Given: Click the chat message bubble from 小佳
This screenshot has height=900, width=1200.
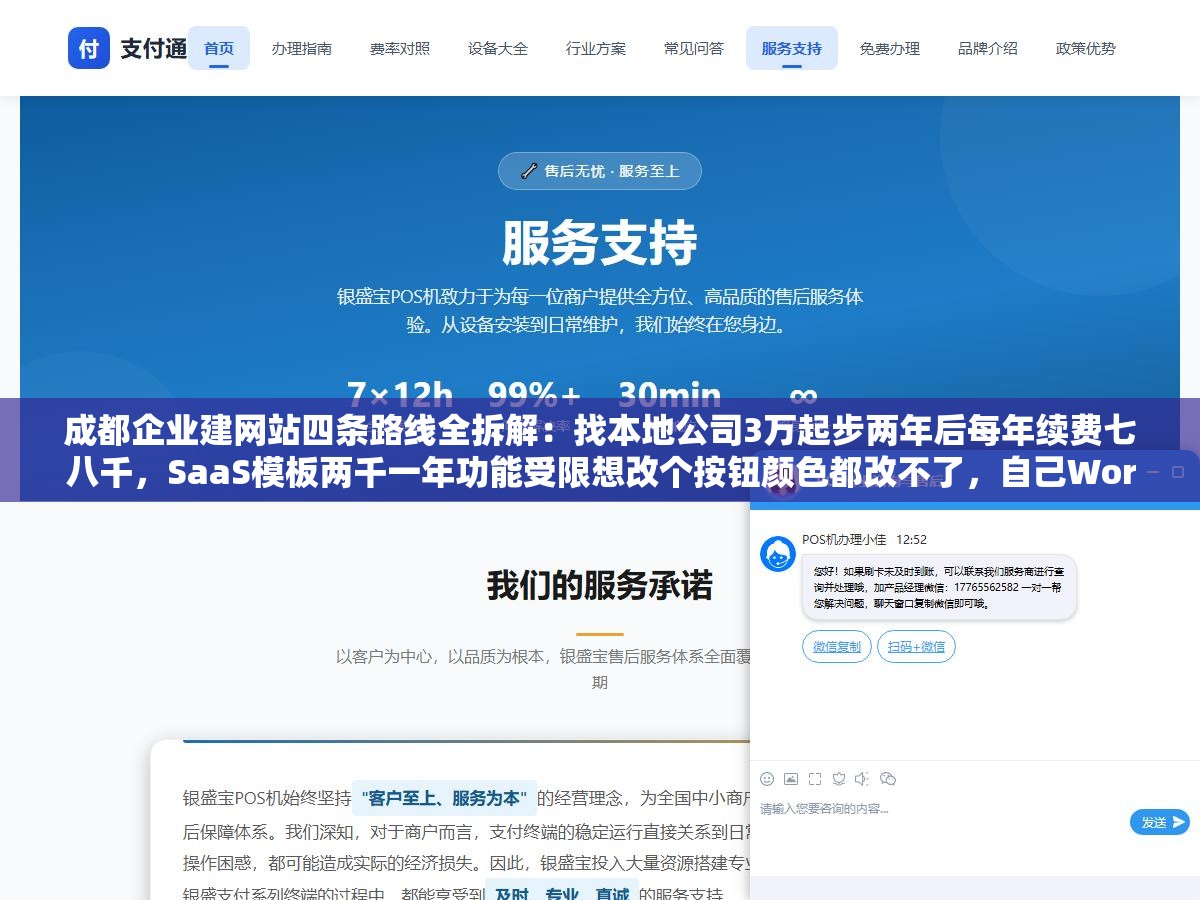Looking at the screenshot, I should (939, 587).
